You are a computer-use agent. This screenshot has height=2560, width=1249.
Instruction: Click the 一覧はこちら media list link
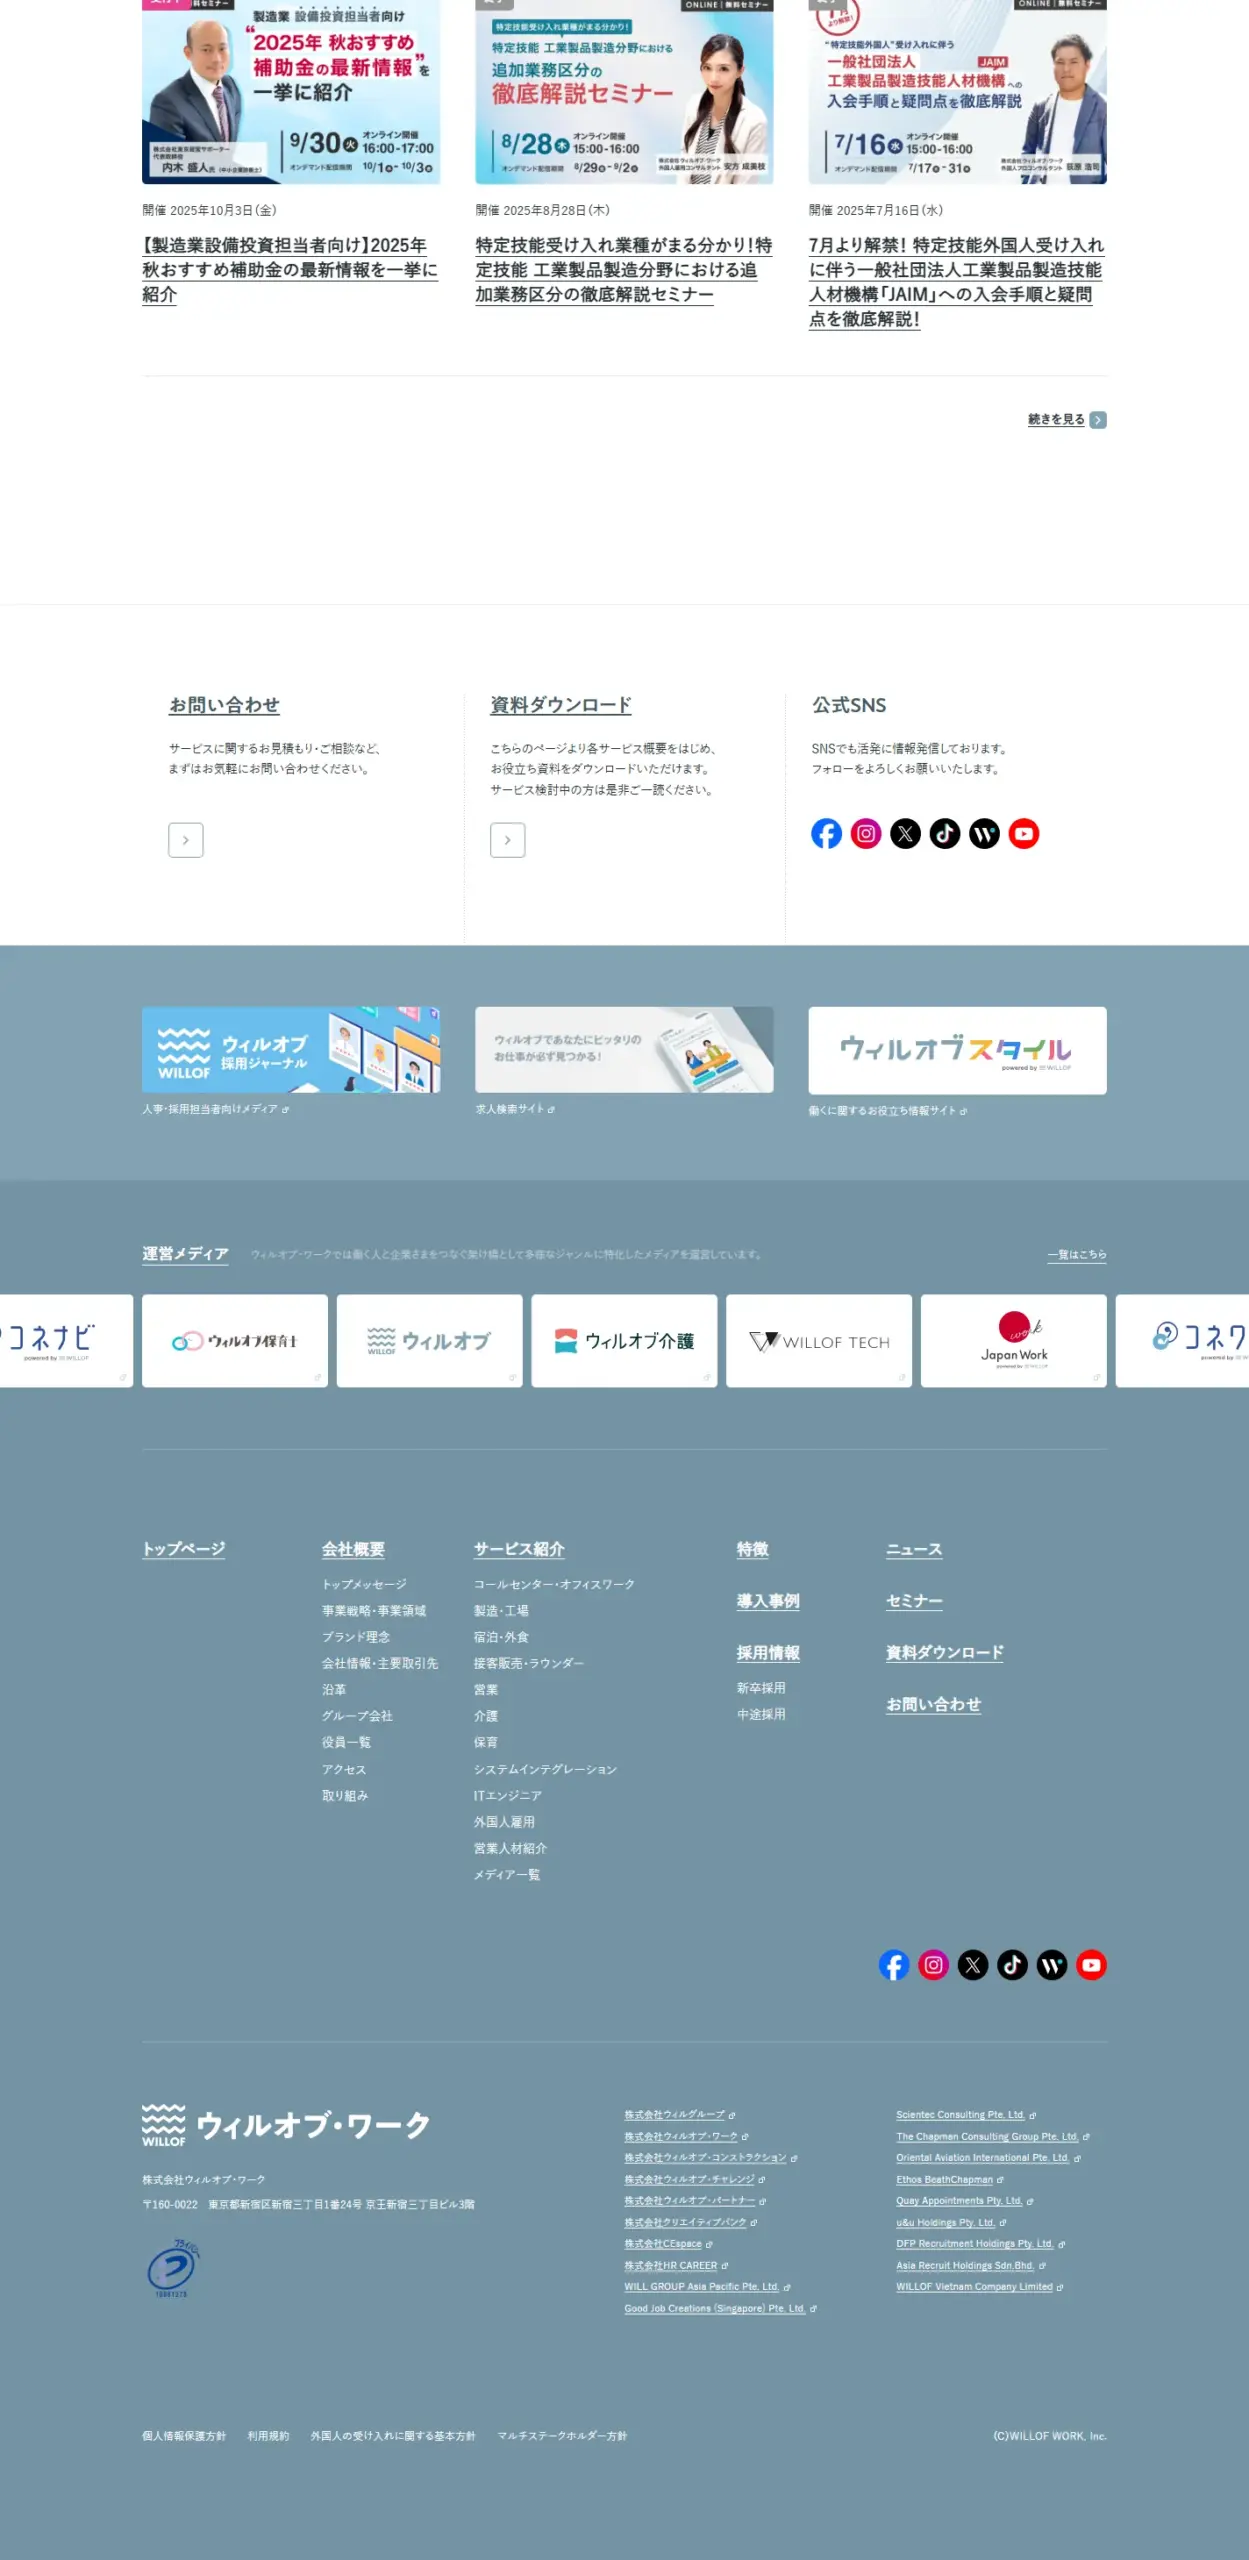(1076, 1254)
